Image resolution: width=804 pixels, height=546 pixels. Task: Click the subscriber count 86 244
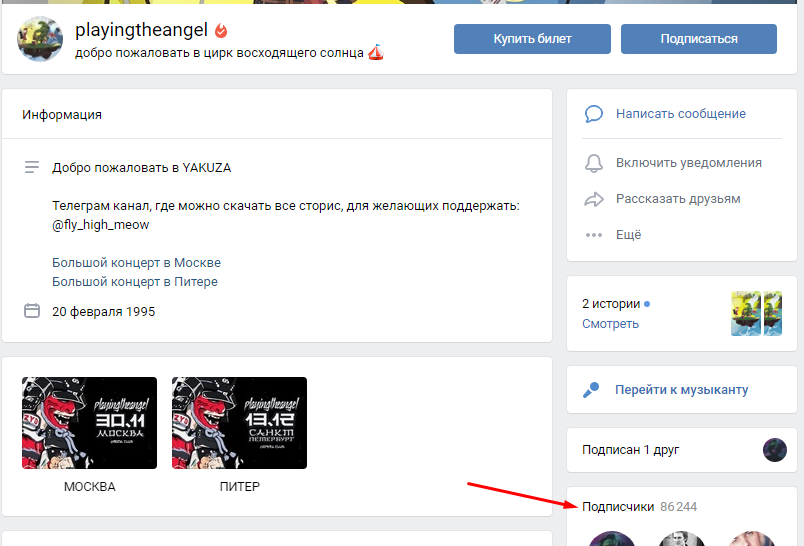[x=679, y=507]
